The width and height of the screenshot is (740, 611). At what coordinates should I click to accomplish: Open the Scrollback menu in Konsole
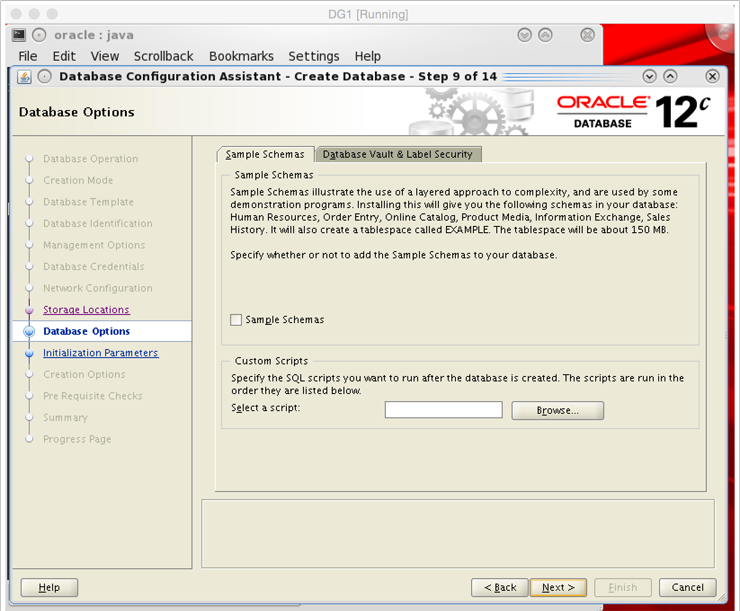pyautogui.click(x=163, y=56)
